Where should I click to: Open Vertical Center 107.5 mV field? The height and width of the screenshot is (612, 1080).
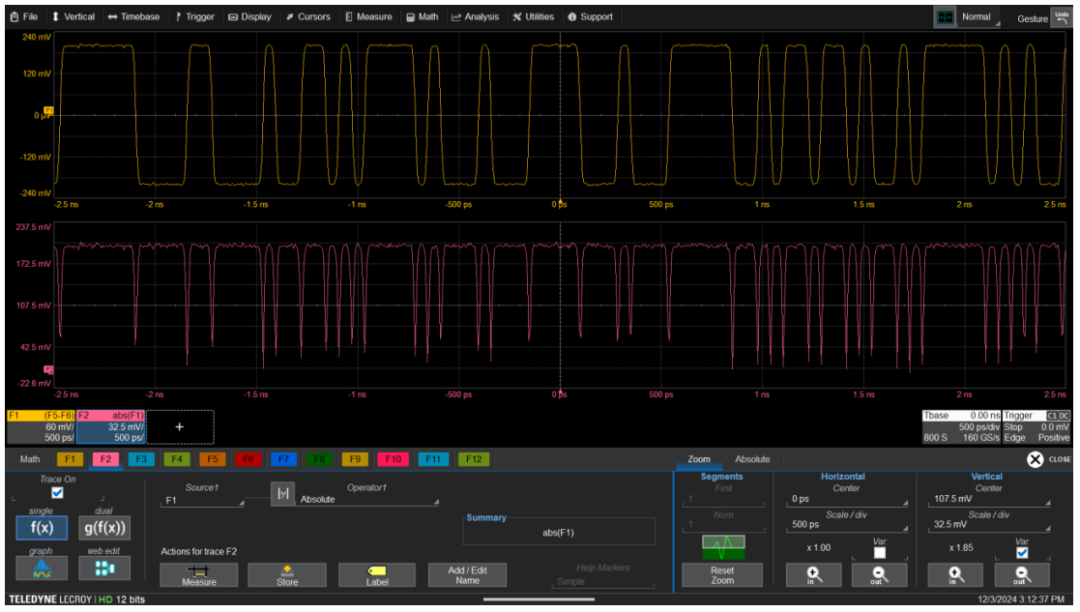[988, 499]
